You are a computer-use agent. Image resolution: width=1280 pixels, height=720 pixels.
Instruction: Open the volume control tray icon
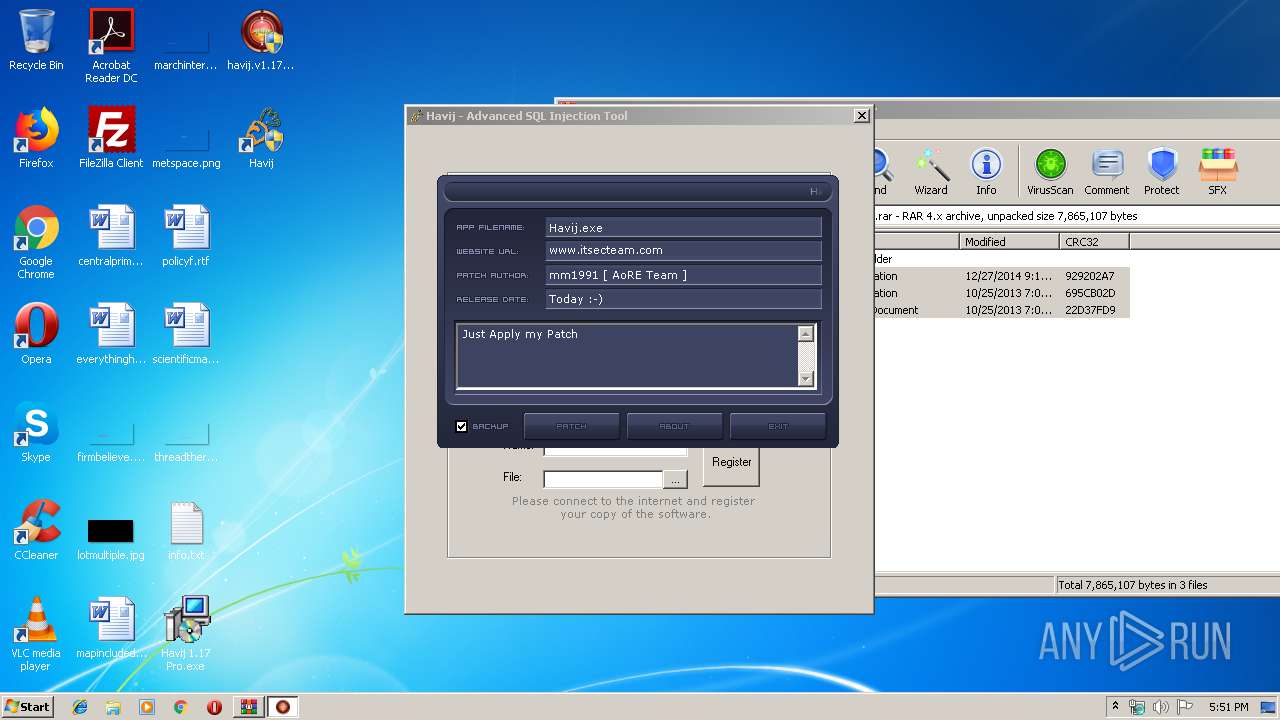(x=1160, y=707)
